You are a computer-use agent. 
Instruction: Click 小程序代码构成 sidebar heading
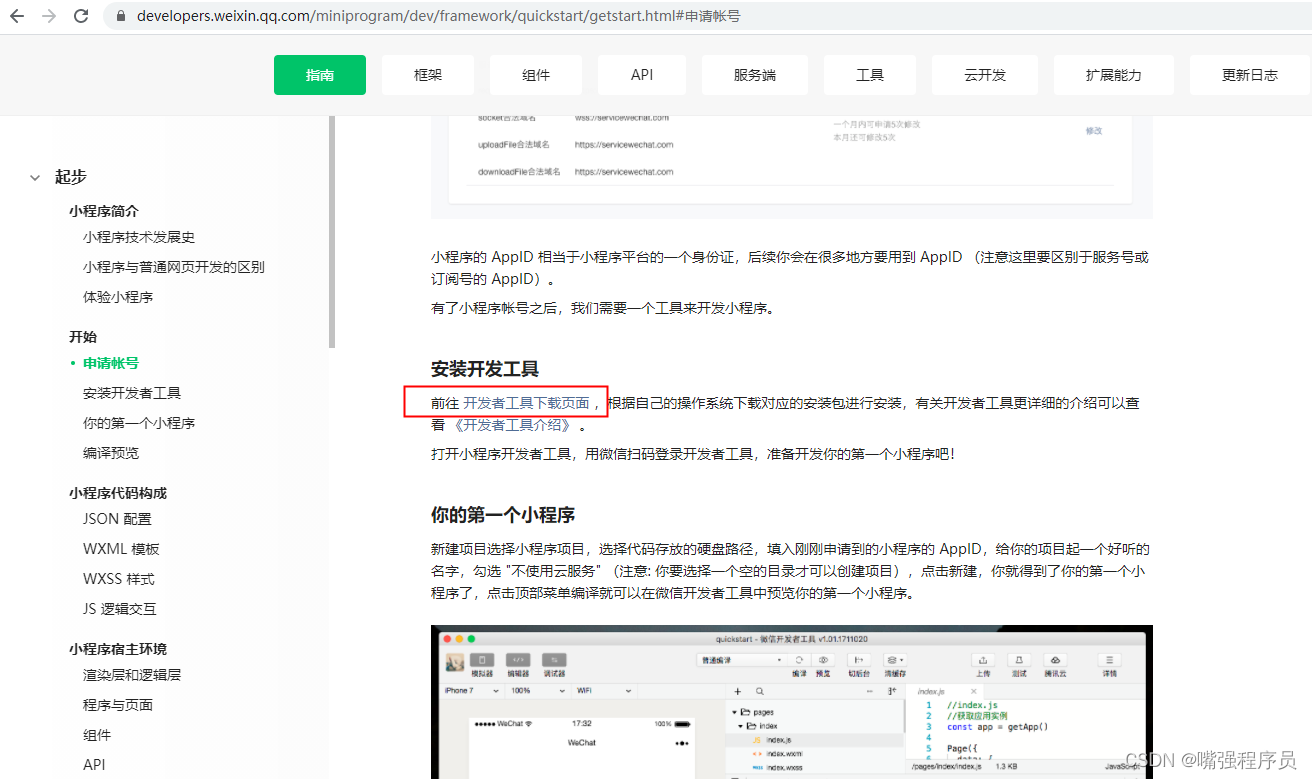[x=118, y=493]
